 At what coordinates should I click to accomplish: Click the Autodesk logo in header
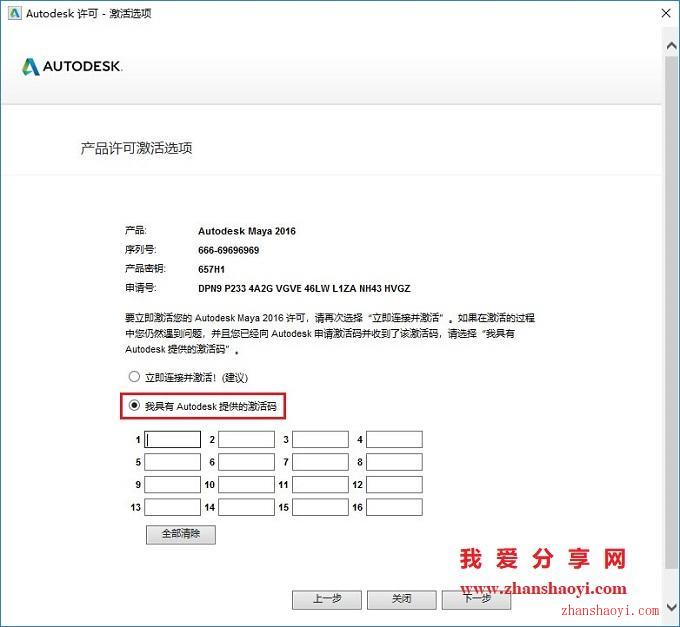point(72,66)
